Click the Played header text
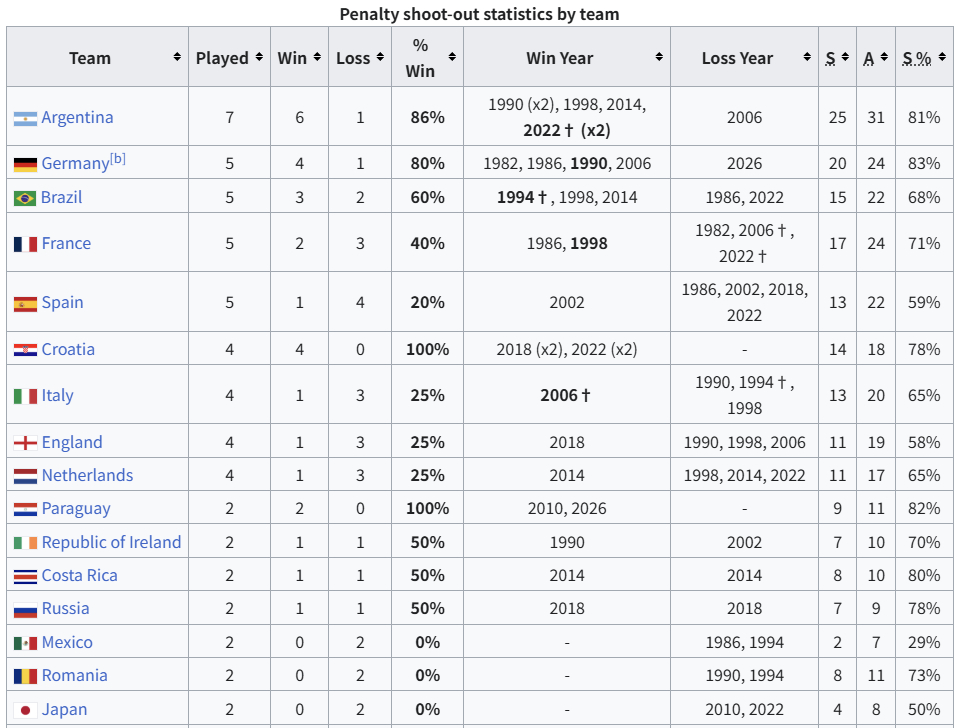This screenshot has width=959, height=728. [222, 58]
